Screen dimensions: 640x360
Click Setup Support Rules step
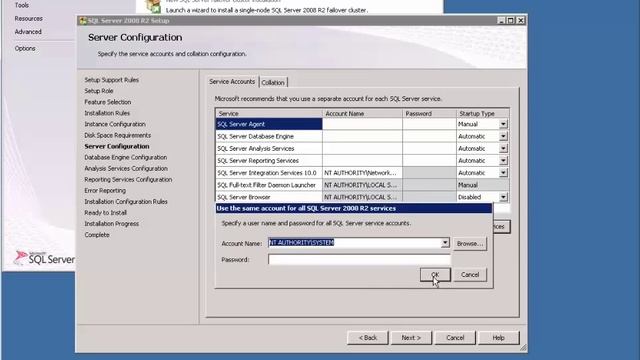click(x=111, y=80)
